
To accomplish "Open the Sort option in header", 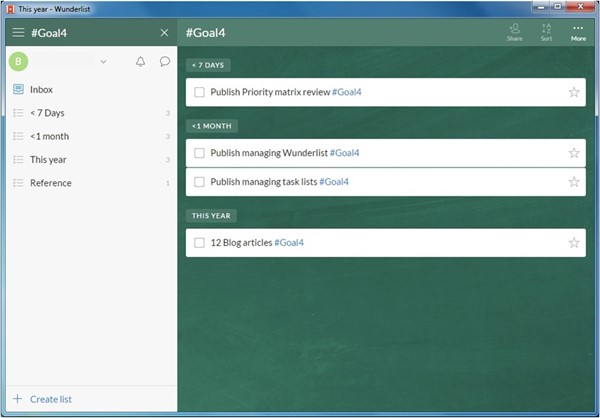I will pyautogui.click(x=546, y=32).
